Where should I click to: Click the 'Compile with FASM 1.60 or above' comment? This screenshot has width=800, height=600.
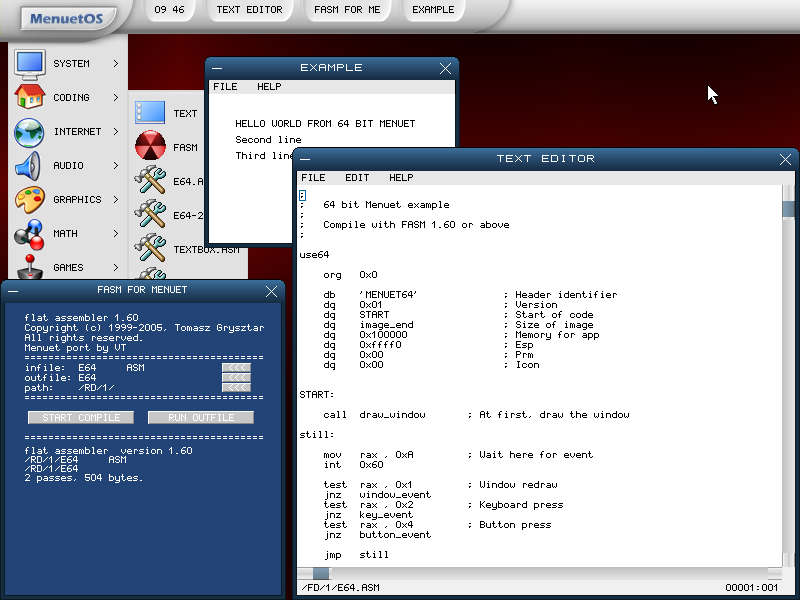[416, 224]
